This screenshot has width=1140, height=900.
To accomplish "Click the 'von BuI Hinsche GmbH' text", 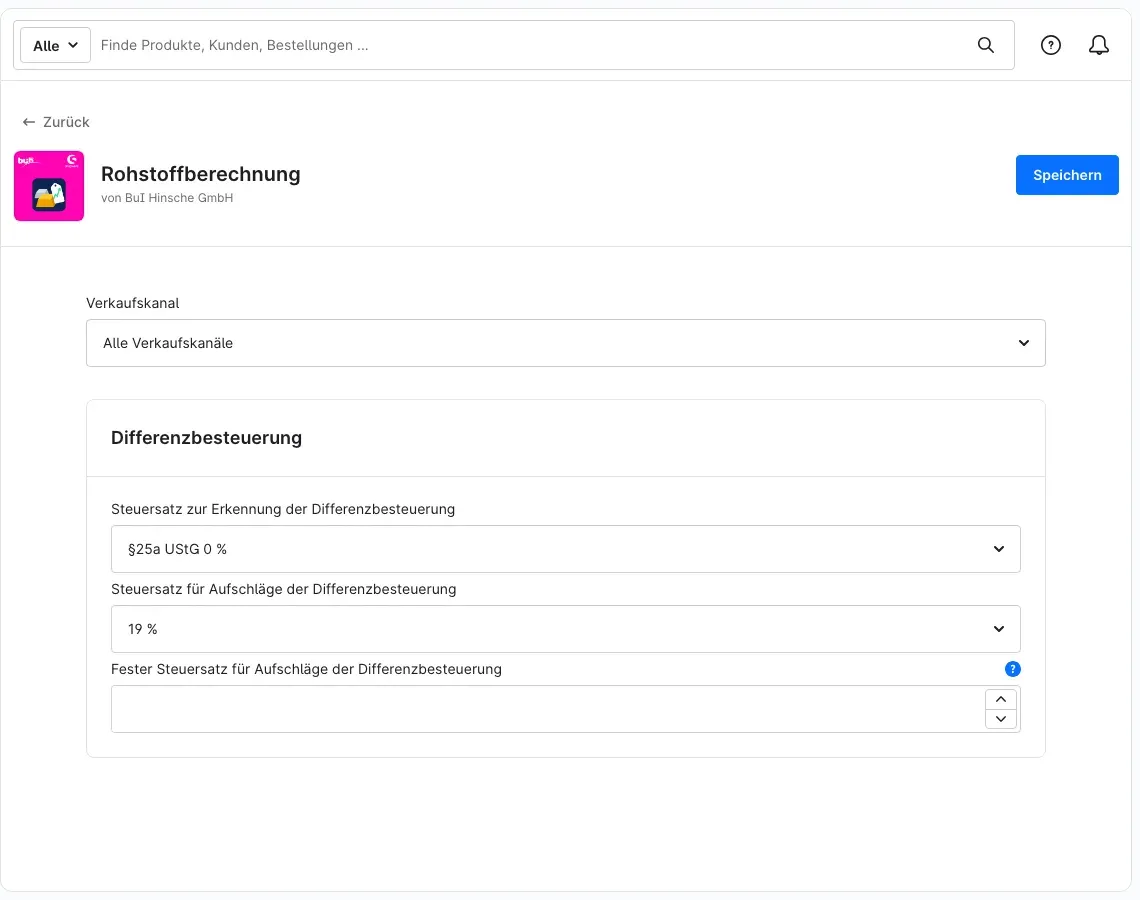I will (x=167, y=198).
